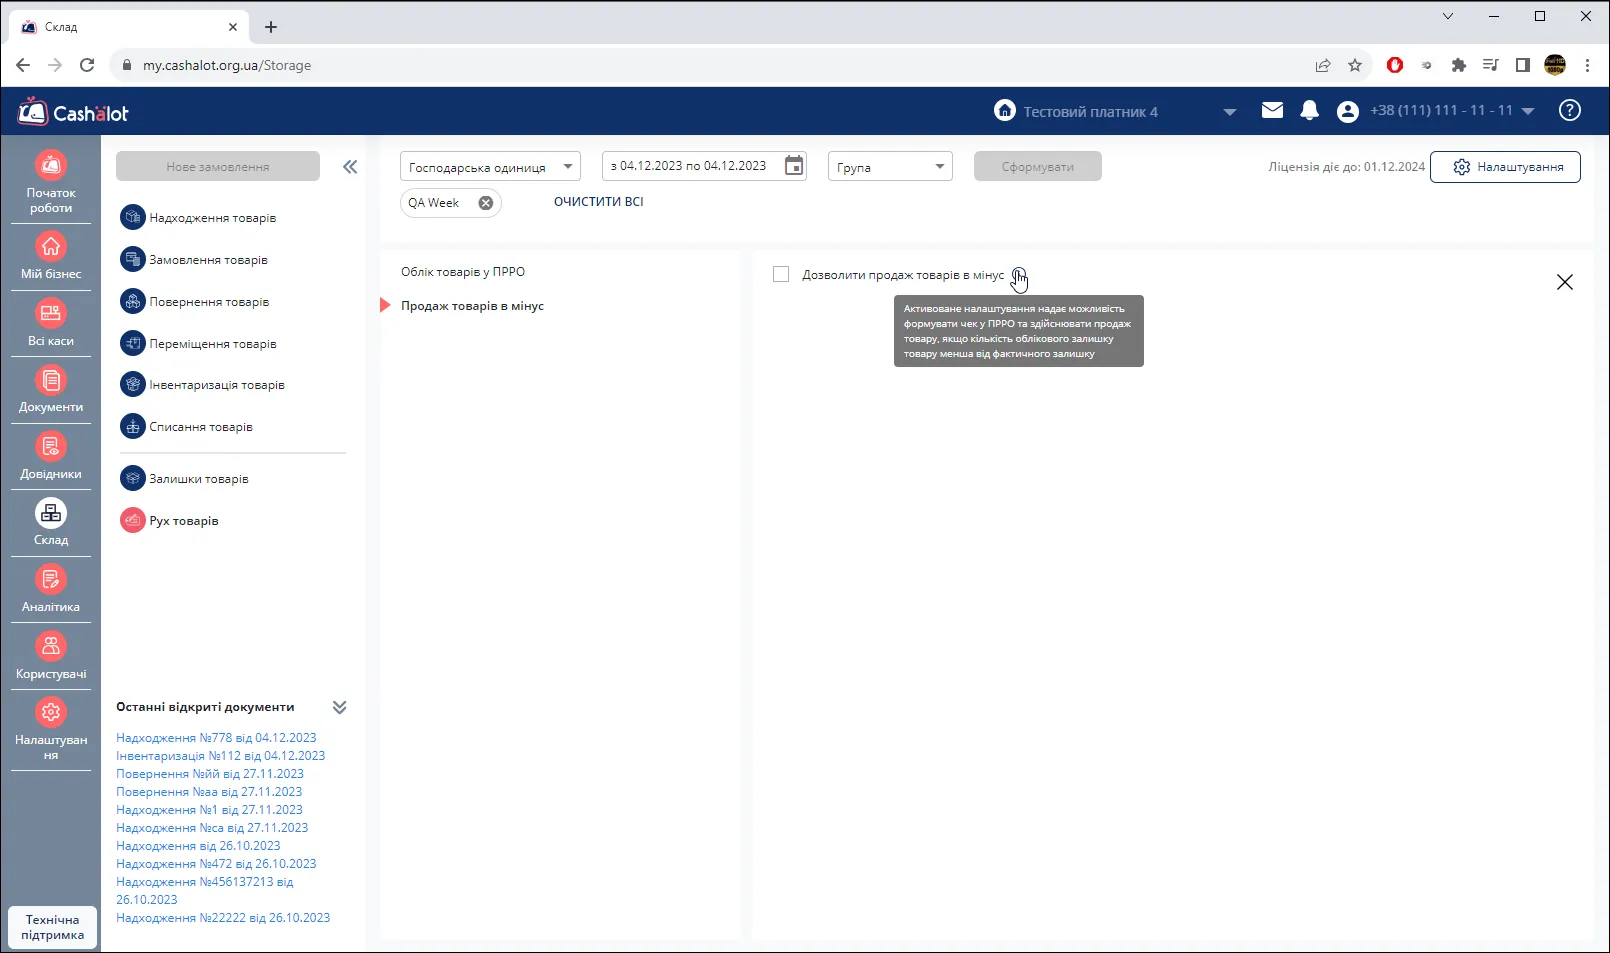Bookmark this page with the star icon
Image resolution: width=1610 pixels, height=953 pixels.
coord(1355,65)
